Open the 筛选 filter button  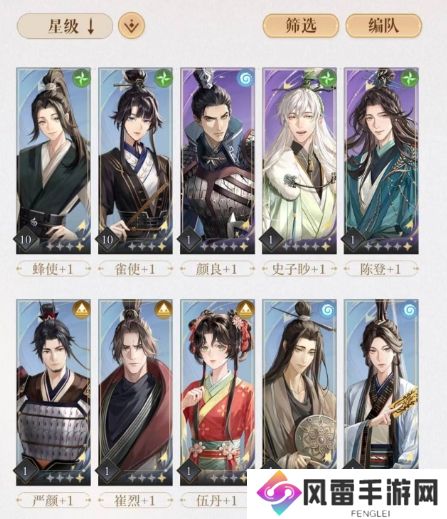(x=301, y=26)
